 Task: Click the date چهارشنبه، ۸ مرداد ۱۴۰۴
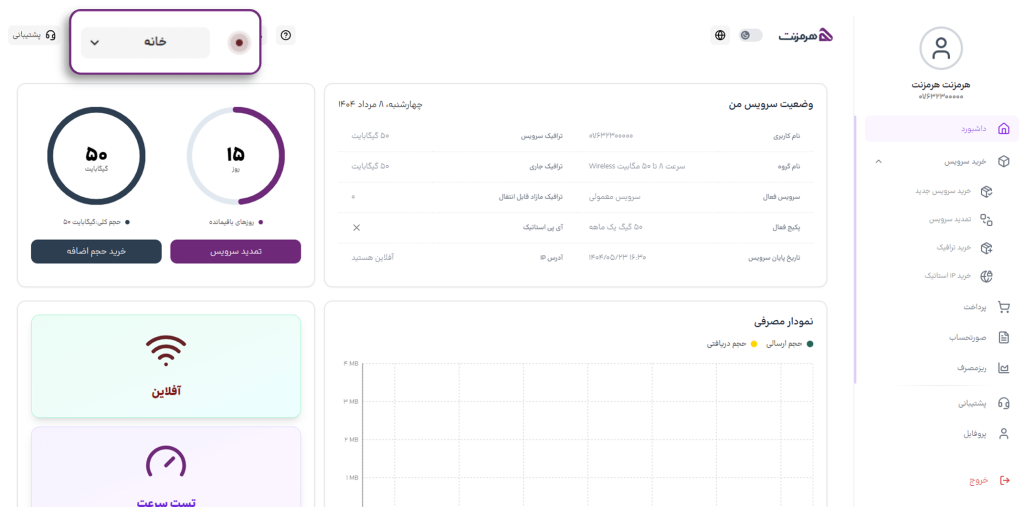pyautogui.click(x=380, y=105)
